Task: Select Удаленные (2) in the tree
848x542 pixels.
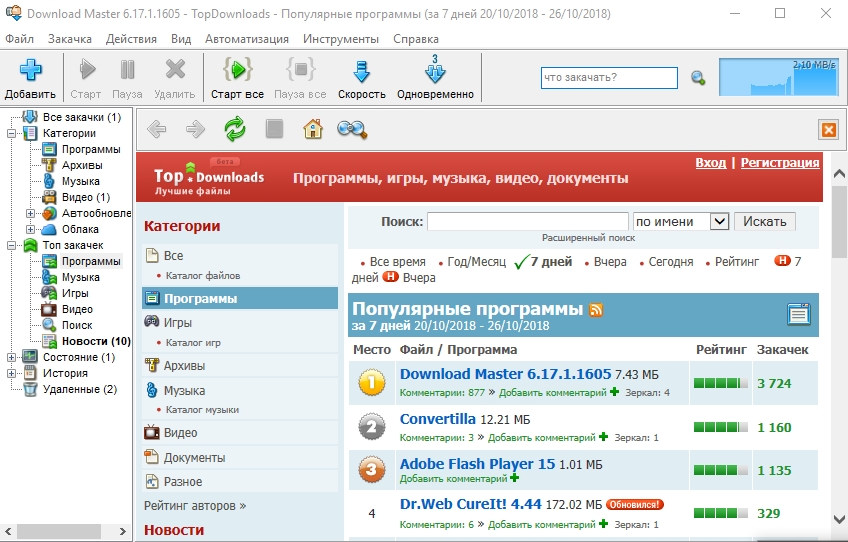Action: click(x=80, y=389)
